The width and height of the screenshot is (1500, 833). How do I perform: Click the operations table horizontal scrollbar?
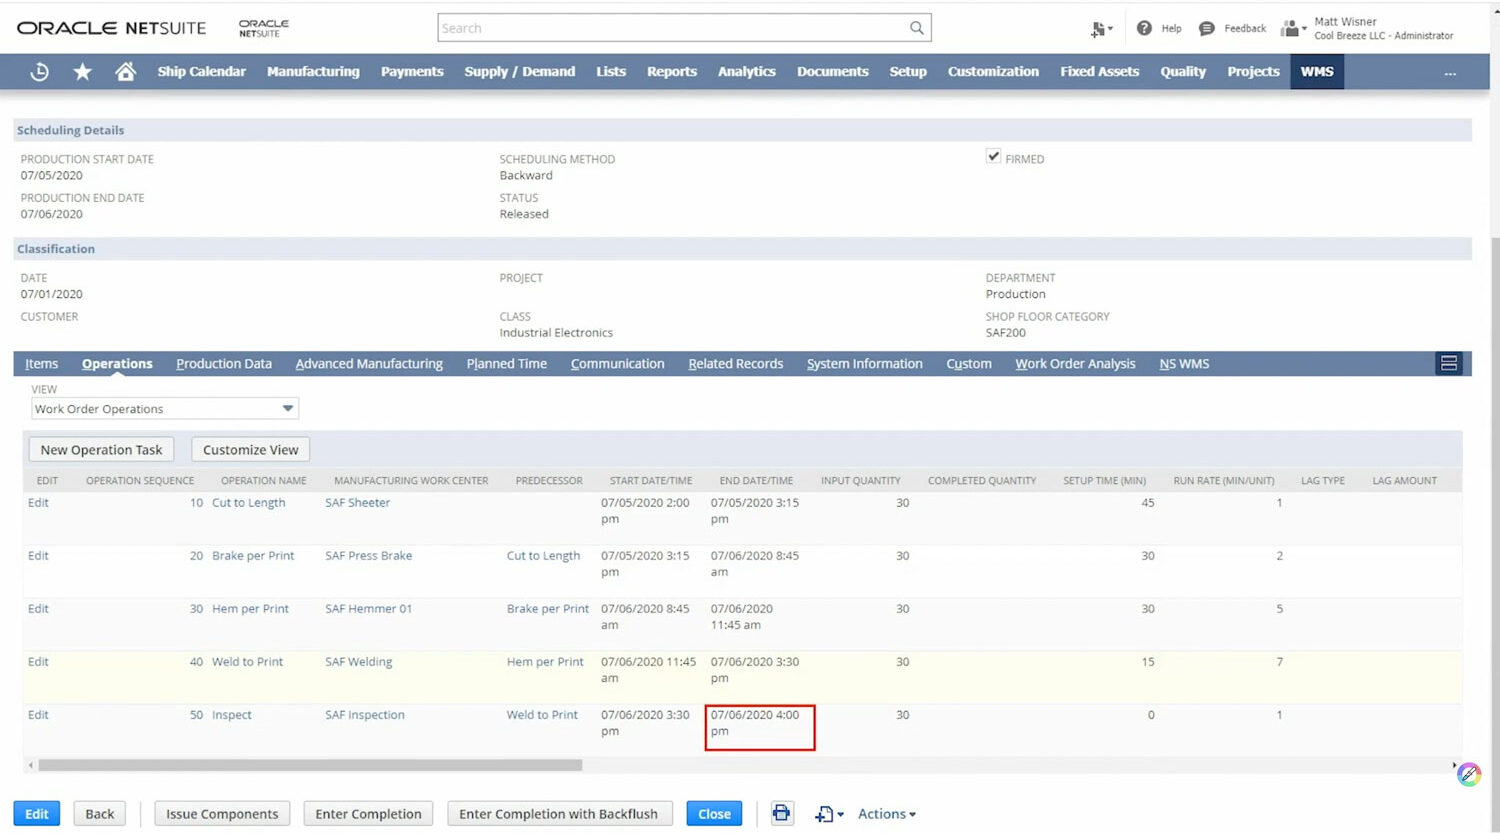pos(310,765)
